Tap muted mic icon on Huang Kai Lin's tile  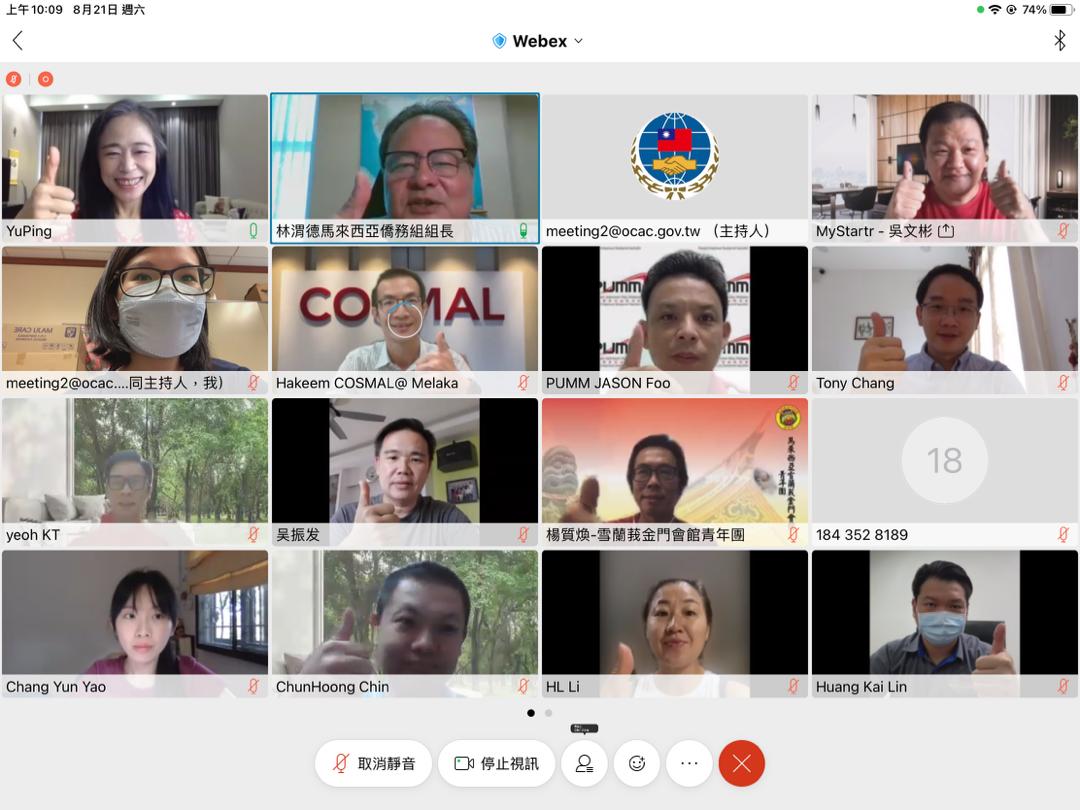(1063, 687)
